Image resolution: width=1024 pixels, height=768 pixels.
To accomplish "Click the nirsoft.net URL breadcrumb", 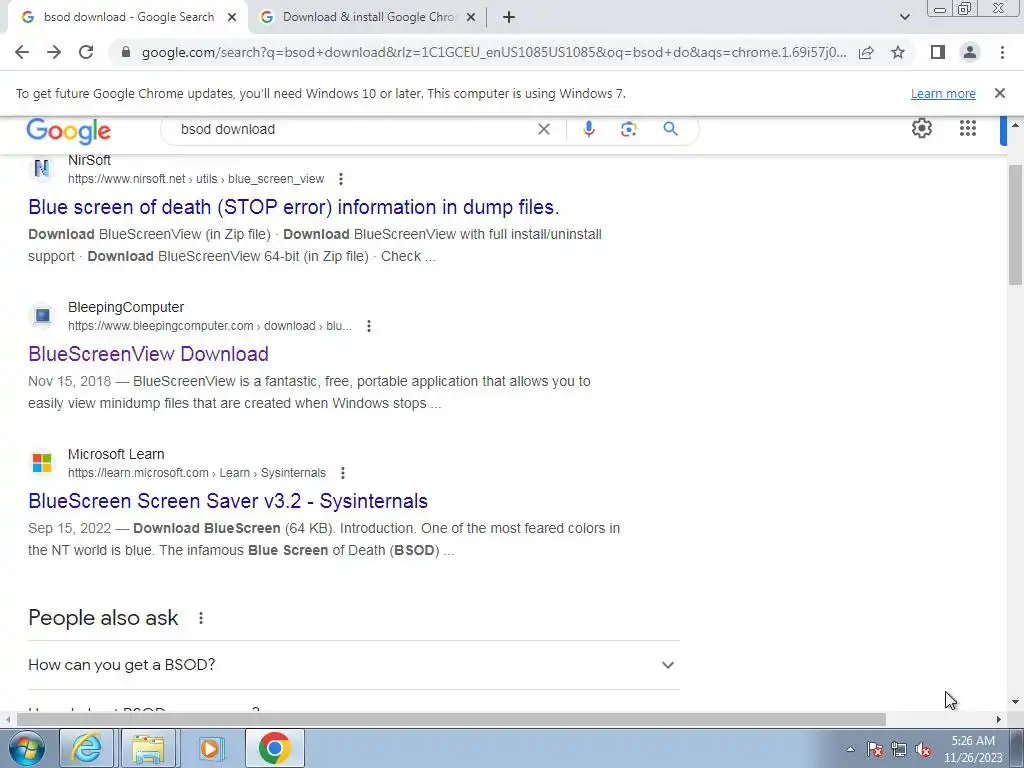I will [x=196, y=179].
